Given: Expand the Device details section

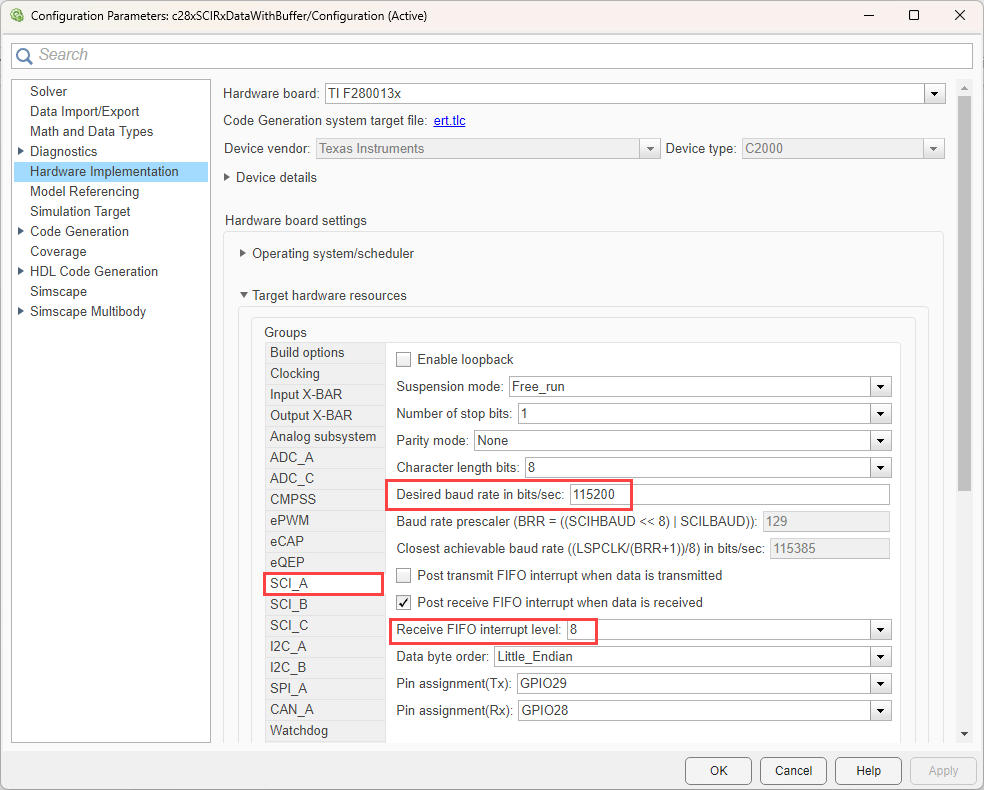Looking at the screenshot, I should pos(228,178).
